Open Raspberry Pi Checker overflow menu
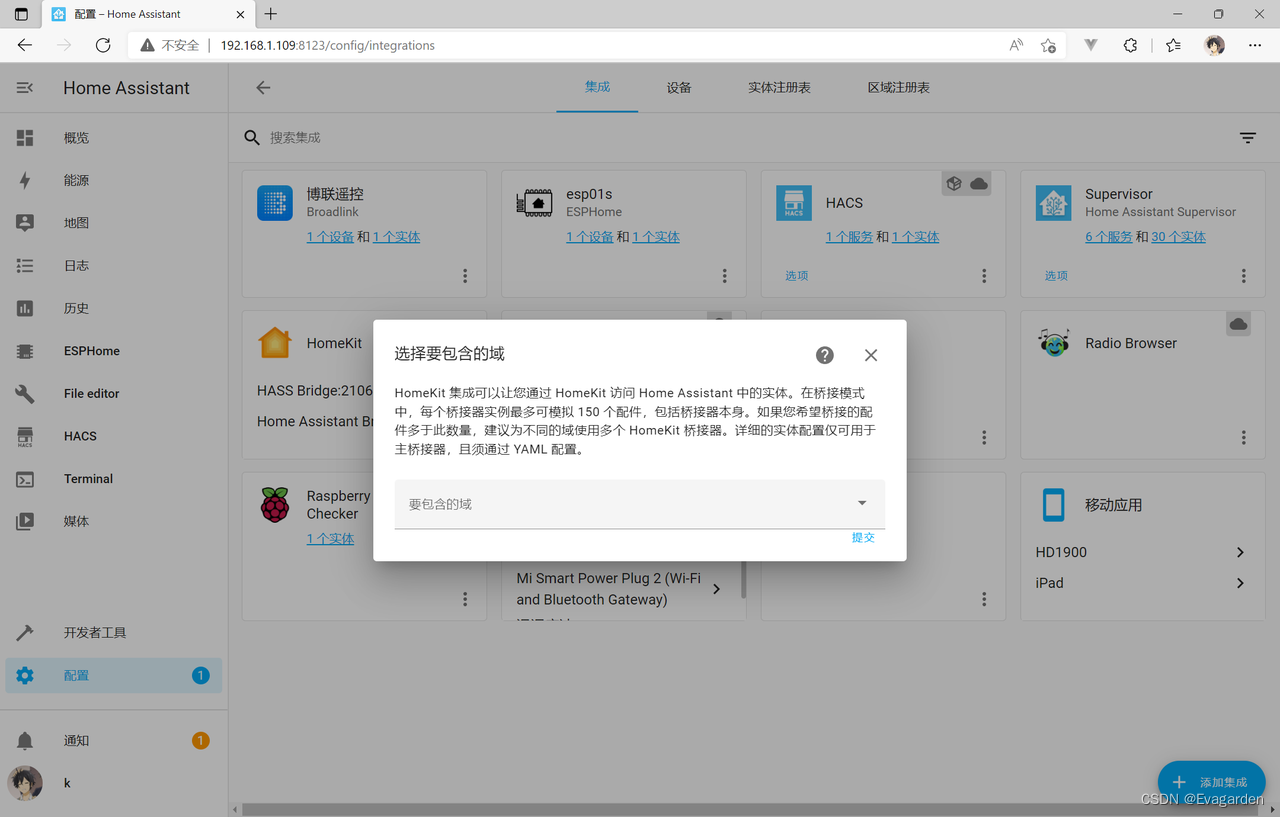Viewport: 1280px width, 817px height. 465,599
